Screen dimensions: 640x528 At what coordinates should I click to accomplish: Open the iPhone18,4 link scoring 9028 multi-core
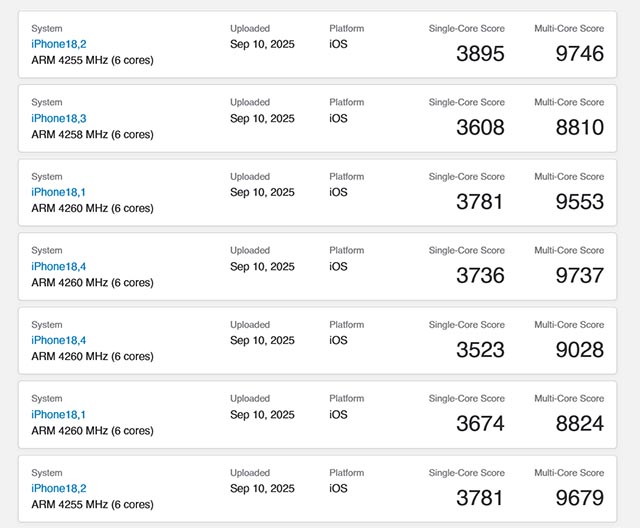[x=59, y=340]
